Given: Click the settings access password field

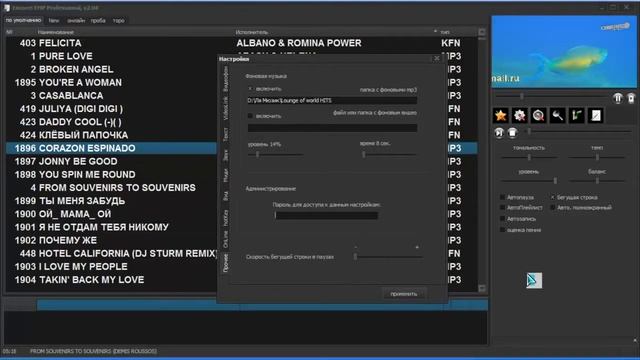Looking at the screenshot, I should (x=326, y=215).
